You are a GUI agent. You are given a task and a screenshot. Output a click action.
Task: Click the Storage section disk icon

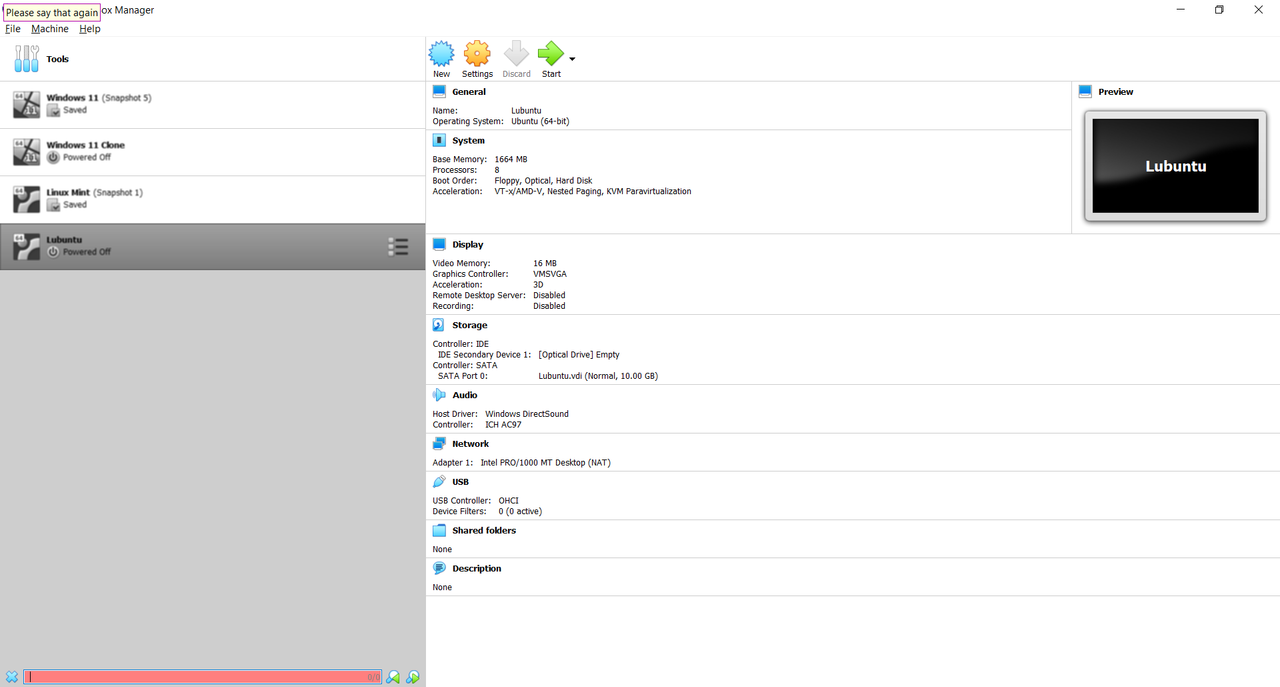click(439, 325)
